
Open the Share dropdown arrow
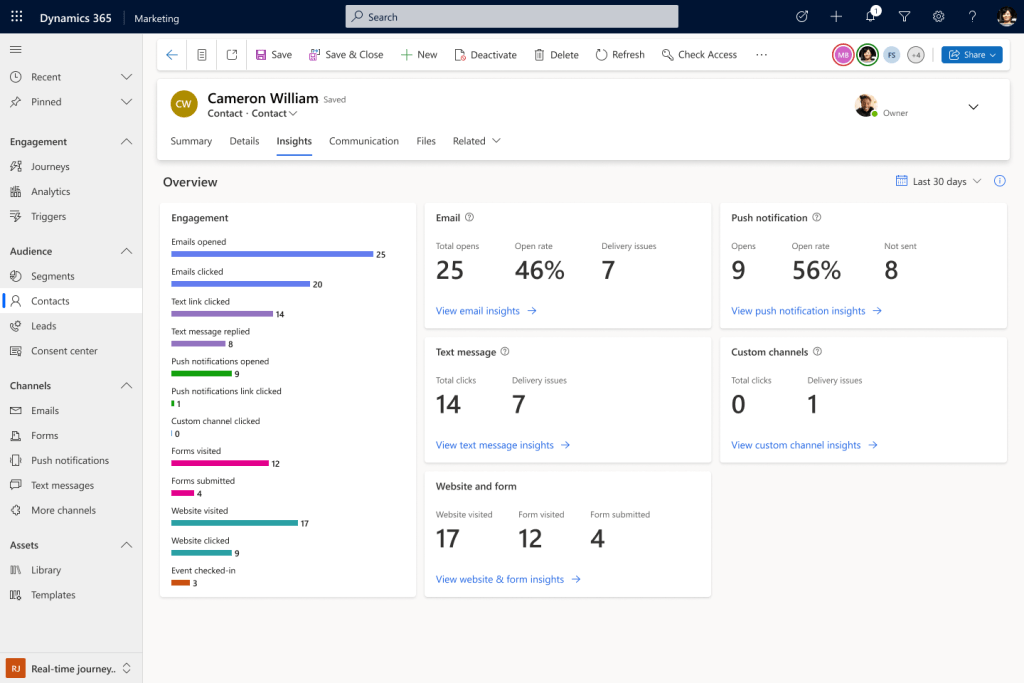993,55
